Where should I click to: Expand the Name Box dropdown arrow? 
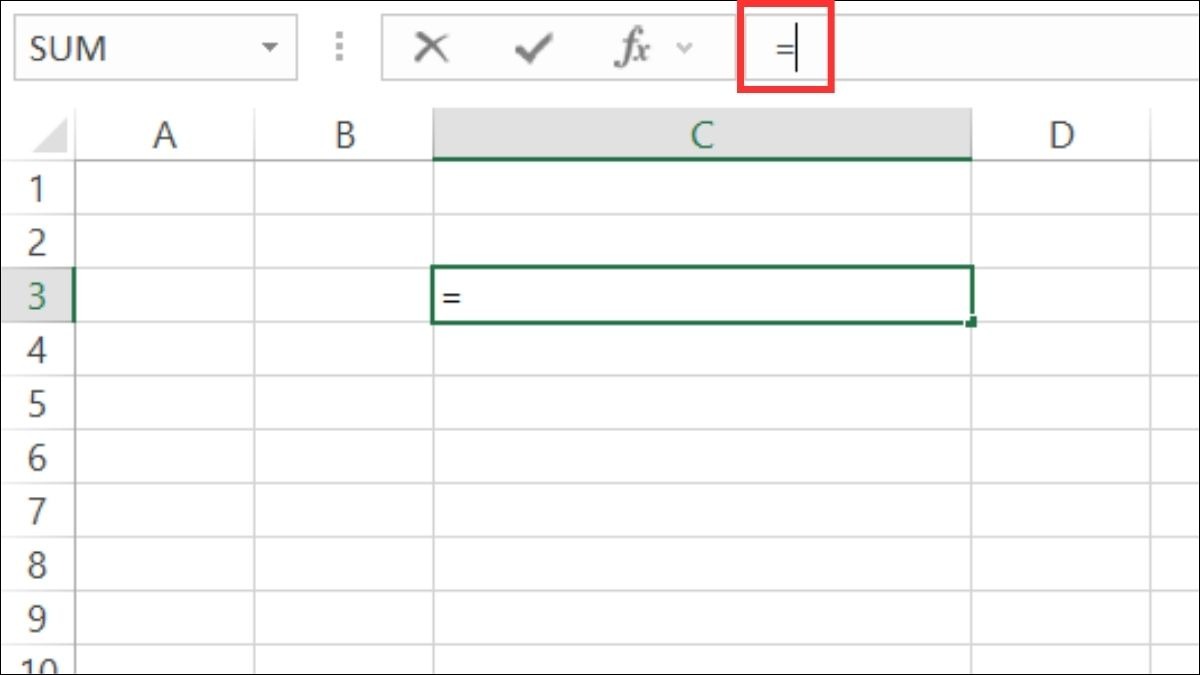(x=268, y=47)
